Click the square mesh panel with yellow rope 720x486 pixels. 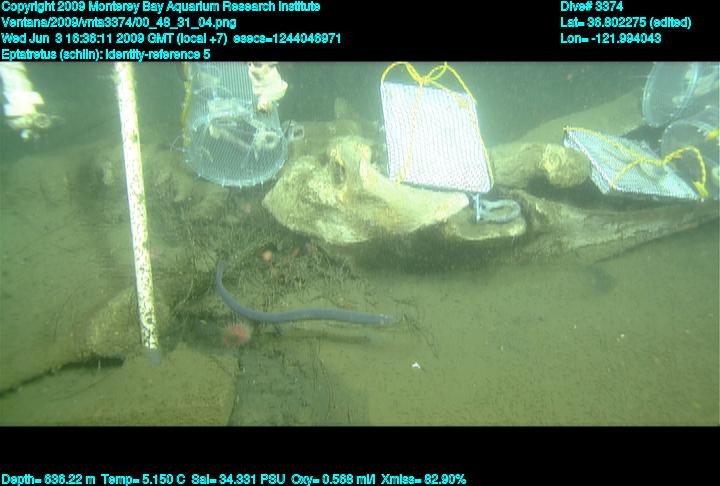pyautogui.click(x=435, y=132)
